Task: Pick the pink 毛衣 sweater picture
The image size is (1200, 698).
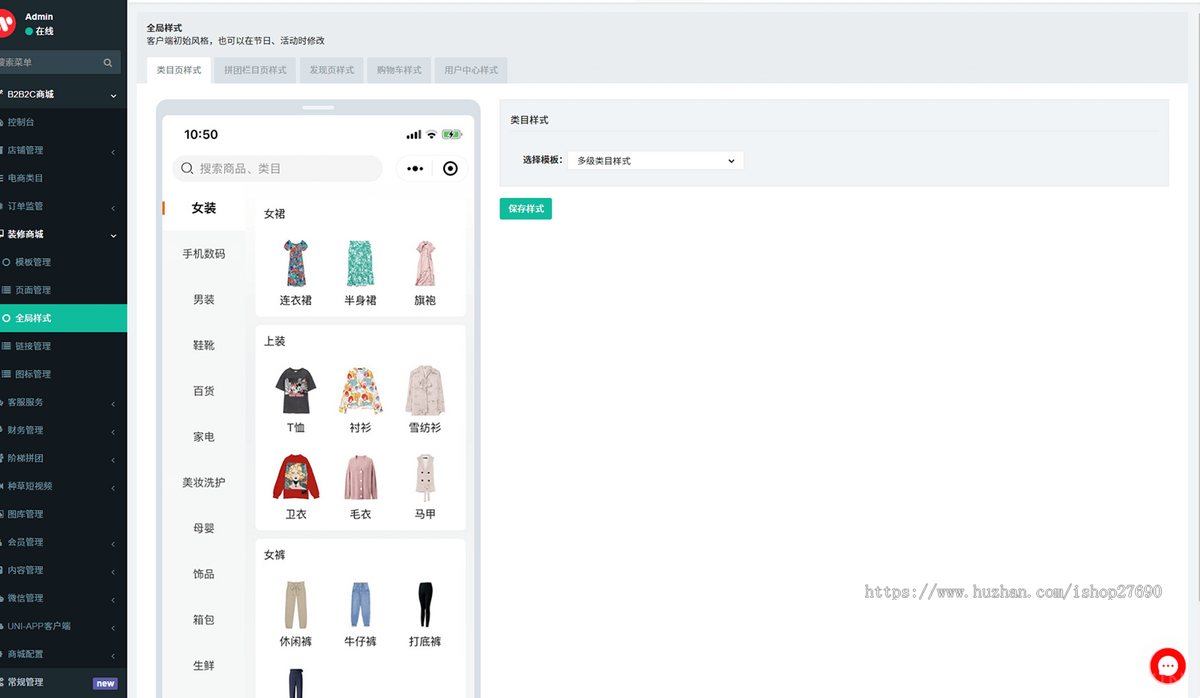Action: [x=360, y=477]
